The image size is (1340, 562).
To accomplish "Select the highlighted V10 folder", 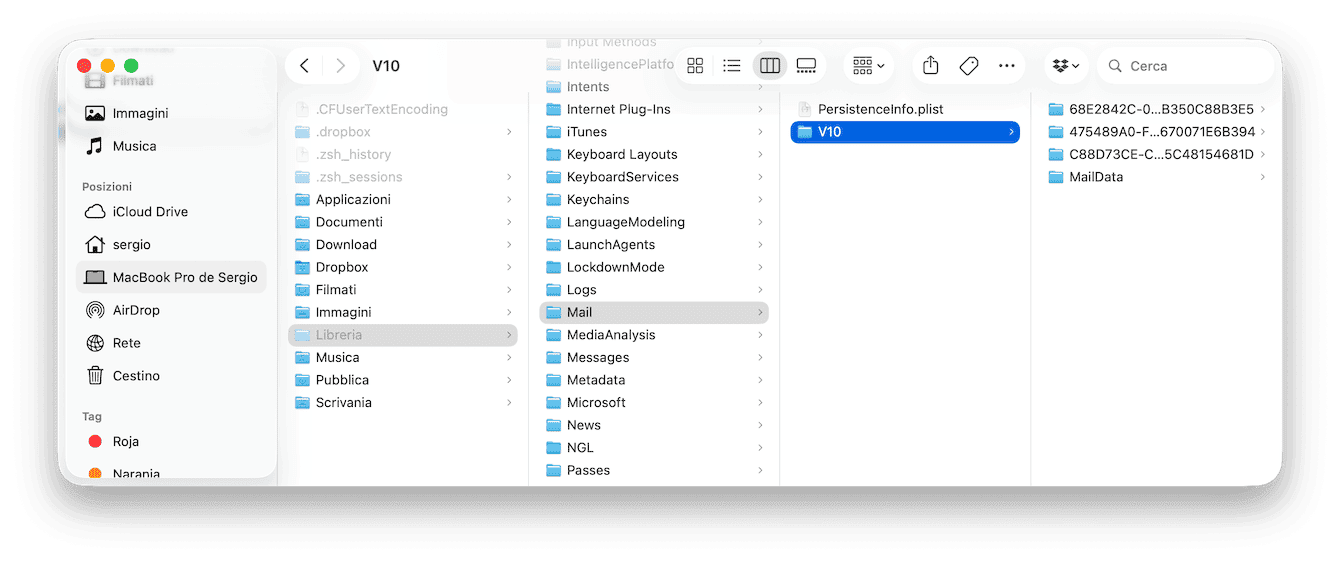I will (x=905, y=132).
